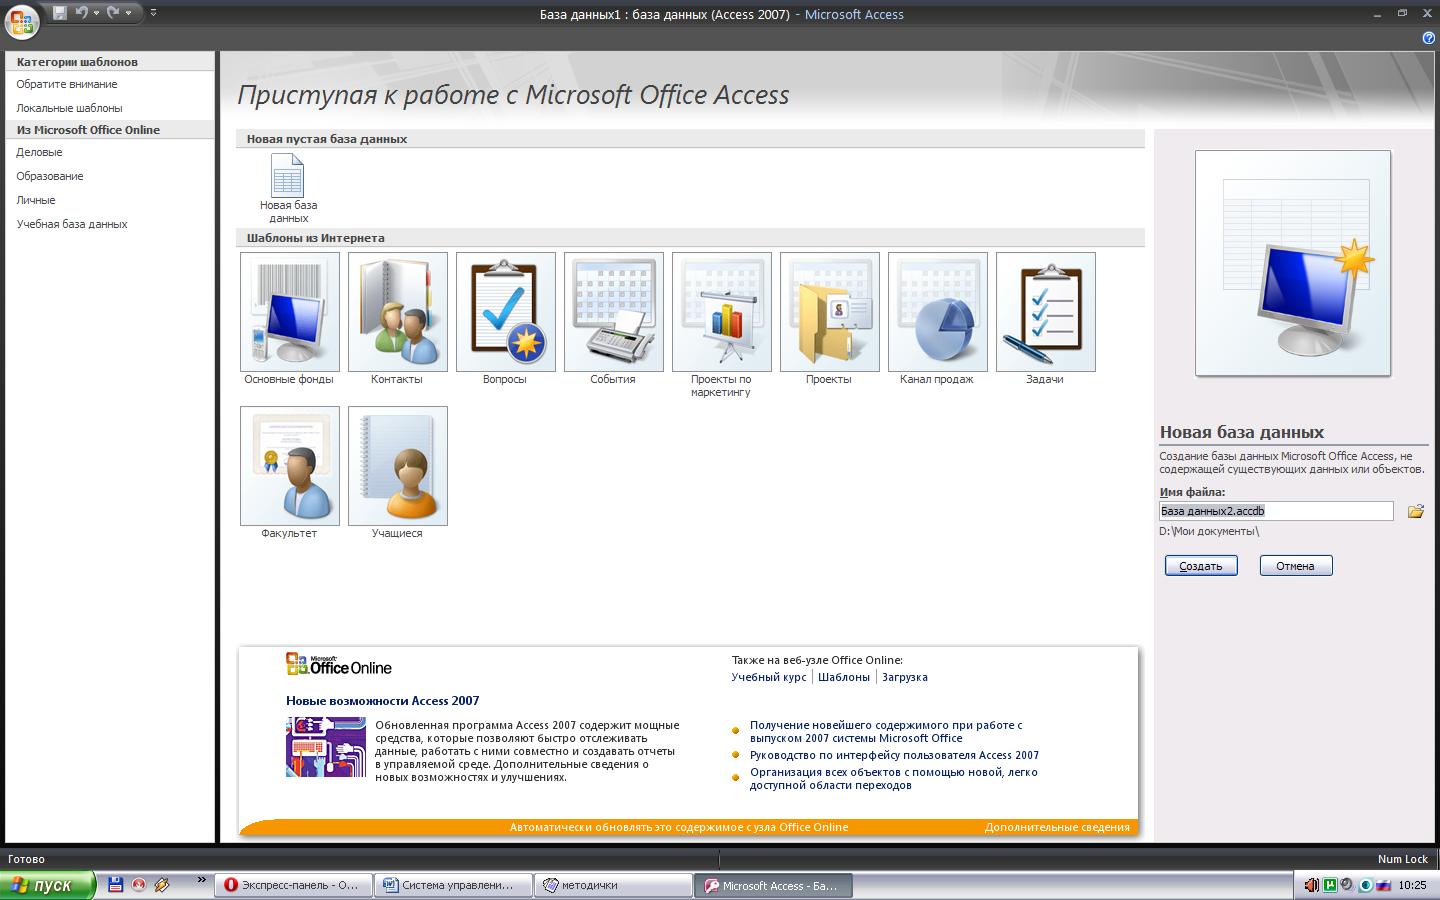The height and width of the screenshot is (900, 1440).
Task: Open Получение новейшего содержимого link
Action: tap(886, 731)
